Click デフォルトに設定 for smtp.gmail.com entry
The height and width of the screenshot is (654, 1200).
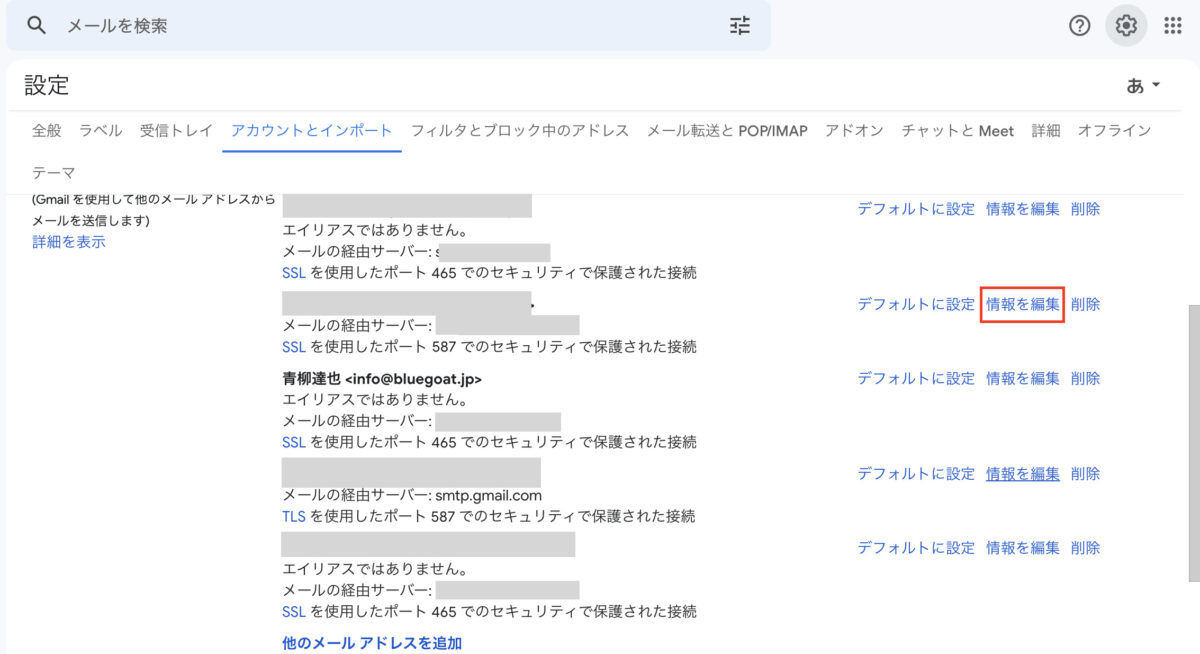[x=916, y=474]
